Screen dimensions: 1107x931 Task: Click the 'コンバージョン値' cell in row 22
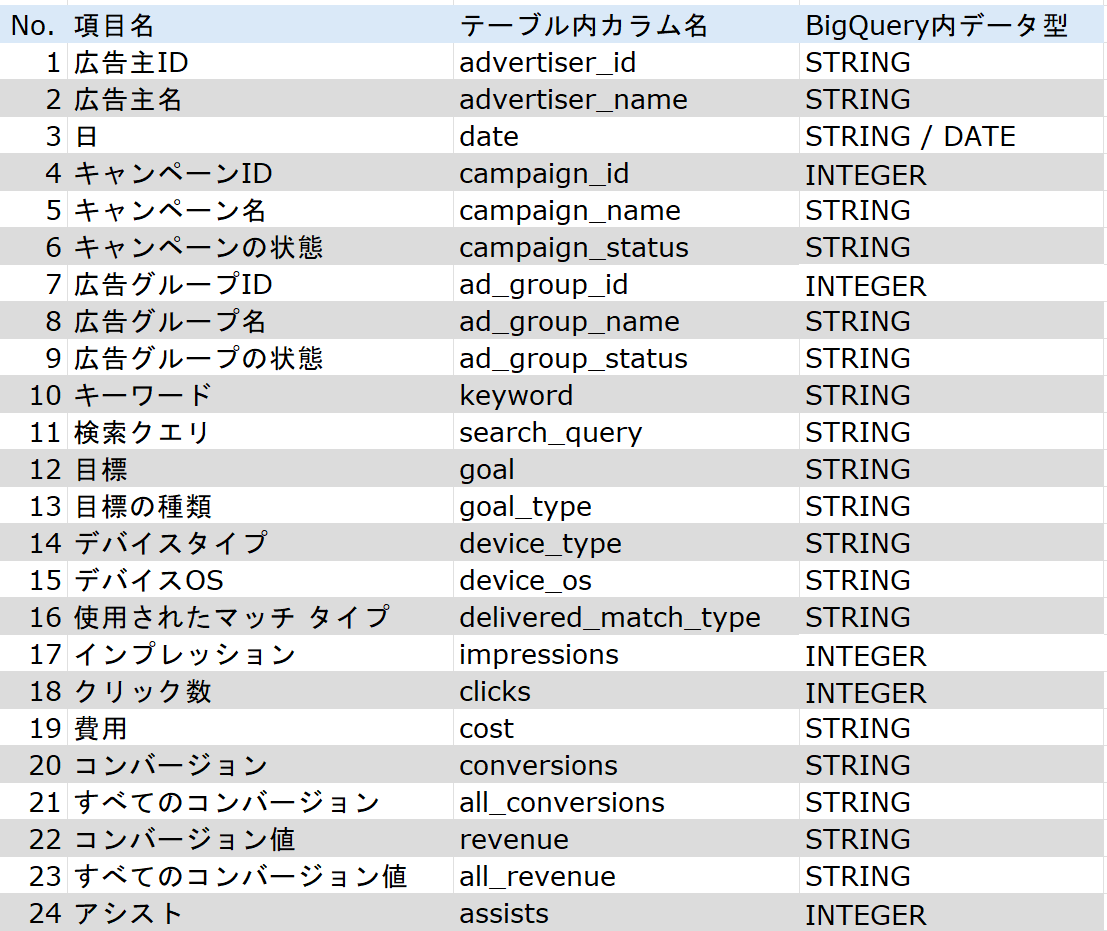[260, 839]
